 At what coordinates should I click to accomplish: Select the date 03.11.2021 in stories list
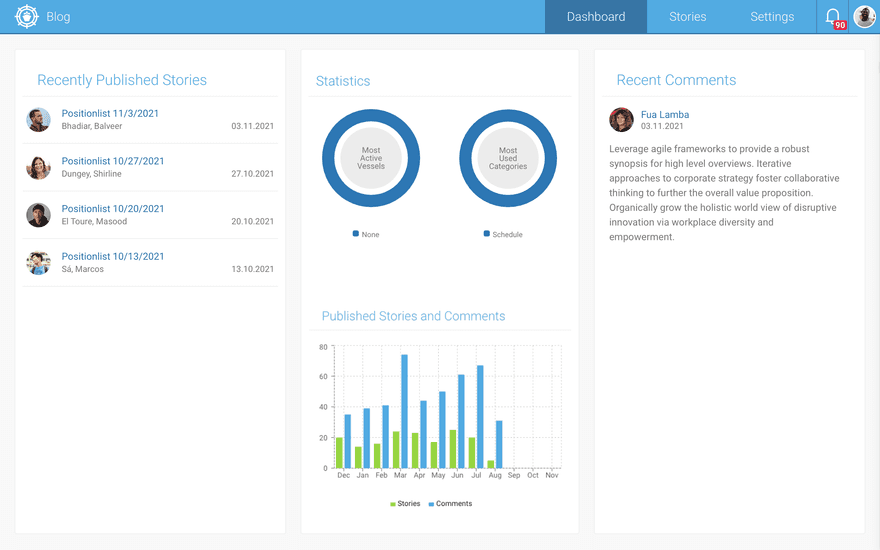coord(253,126)
